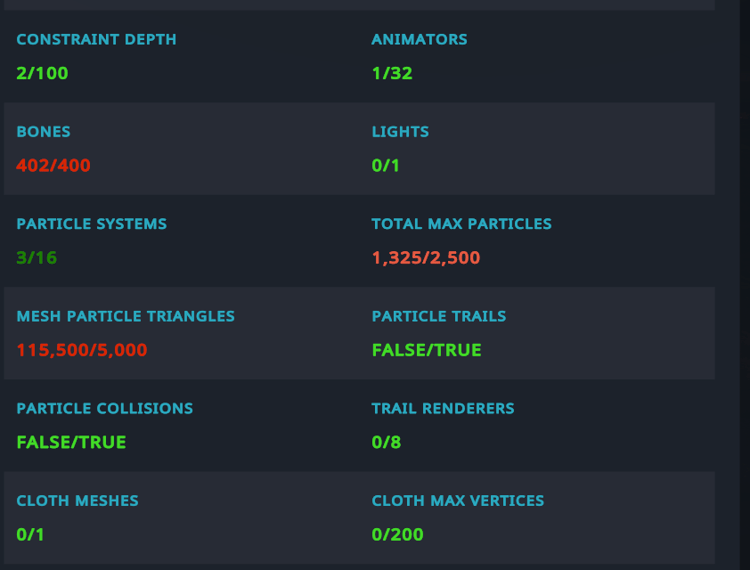Click the Trail Renderers label
This screenshot has height=570, width=750.
(442, 408)
